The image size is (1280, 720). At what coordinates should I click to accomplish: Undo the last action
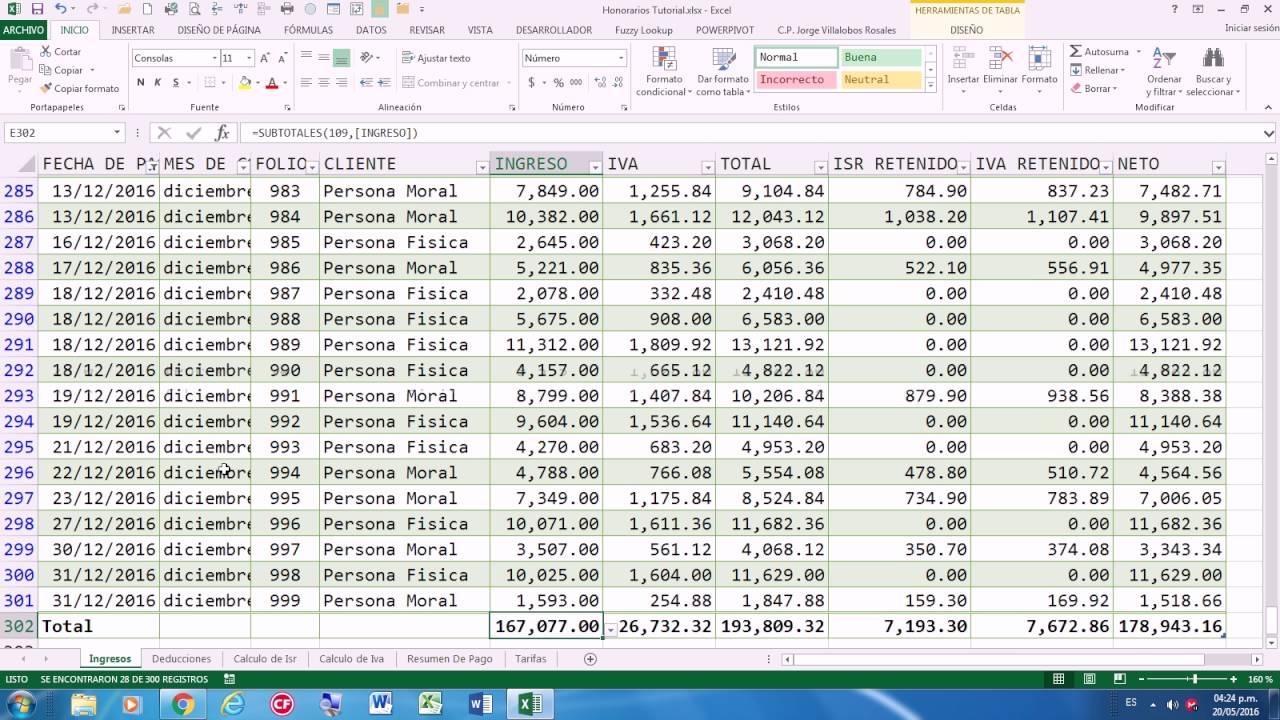(60, 9)
